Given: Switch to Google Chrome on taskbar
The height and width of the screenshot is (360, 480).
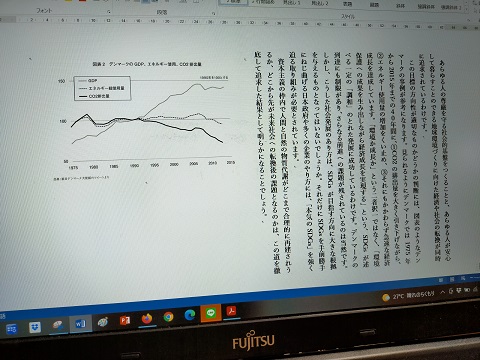Looking at the screenshot, I should click(x=168, y=317).
